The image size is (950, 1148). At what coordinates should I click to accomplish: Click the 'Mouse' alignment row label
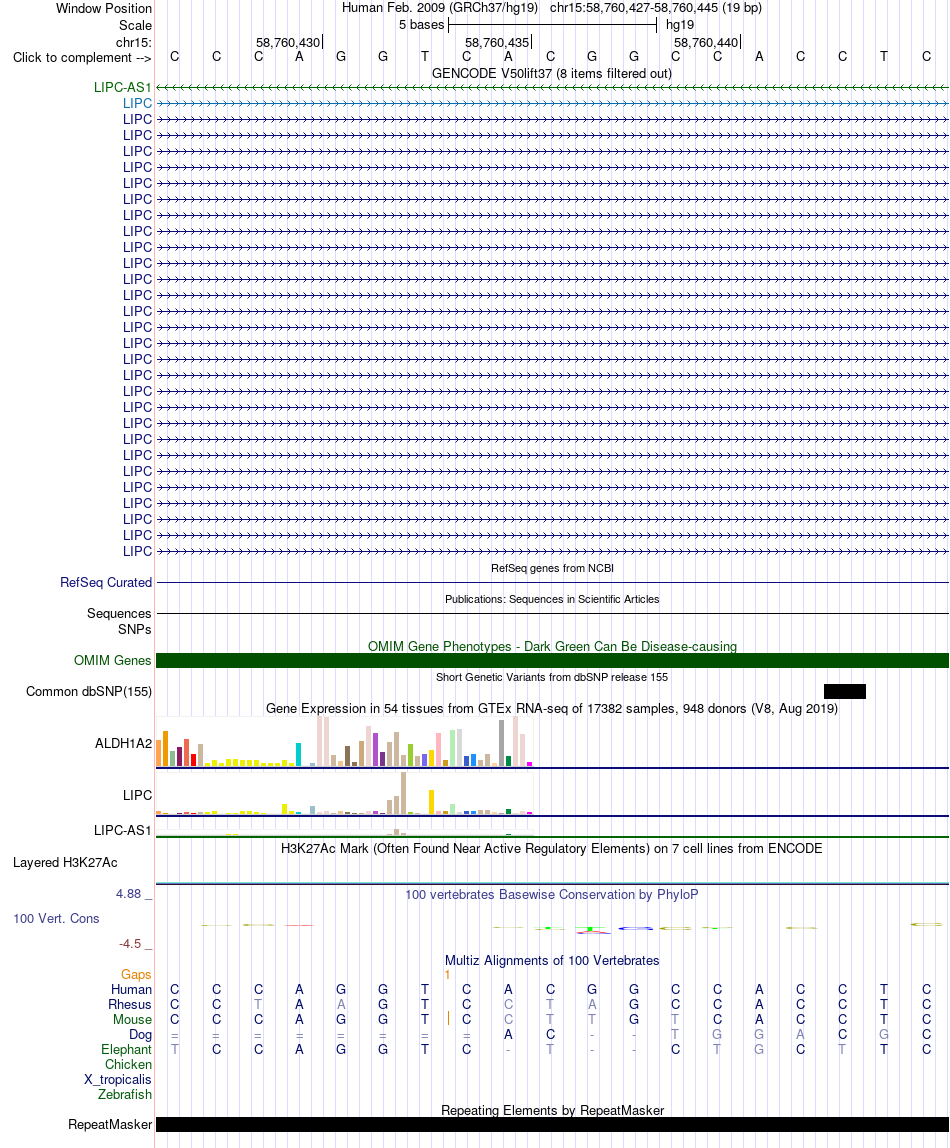[132, 1020]
